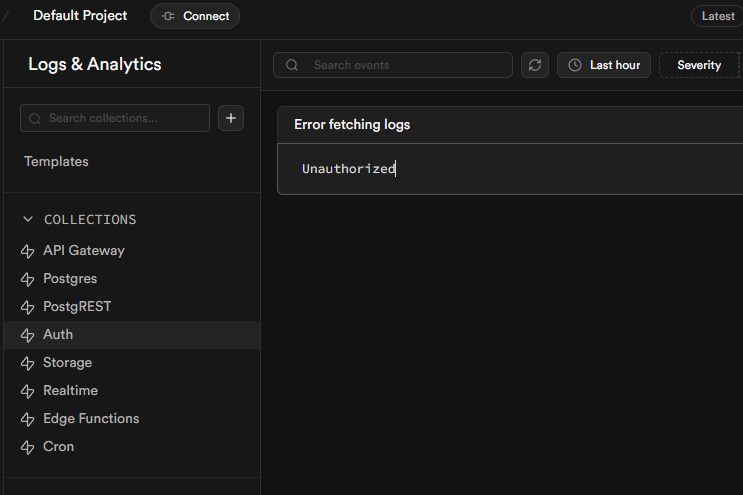Image resolution: width=743 pixels, height=495 pixels.
Task: Click the lightning icon beside Edge Functions
Action: (x=28, y=419)
